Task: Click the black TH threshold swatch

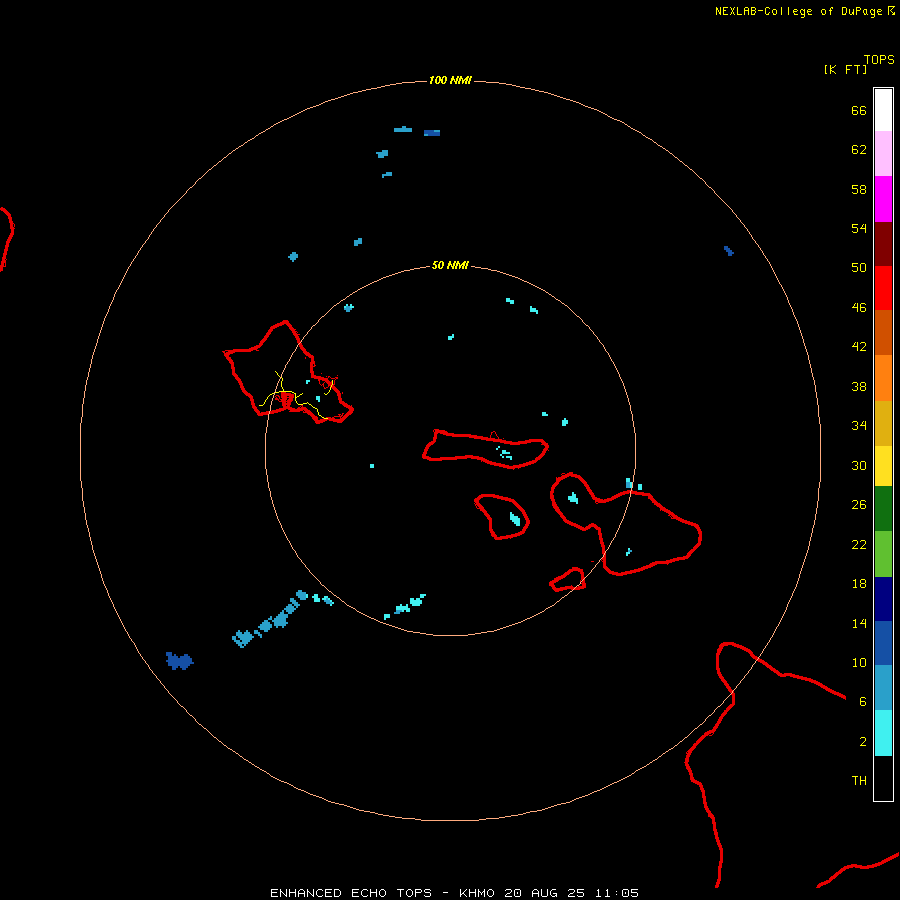Action: point(883,778)
